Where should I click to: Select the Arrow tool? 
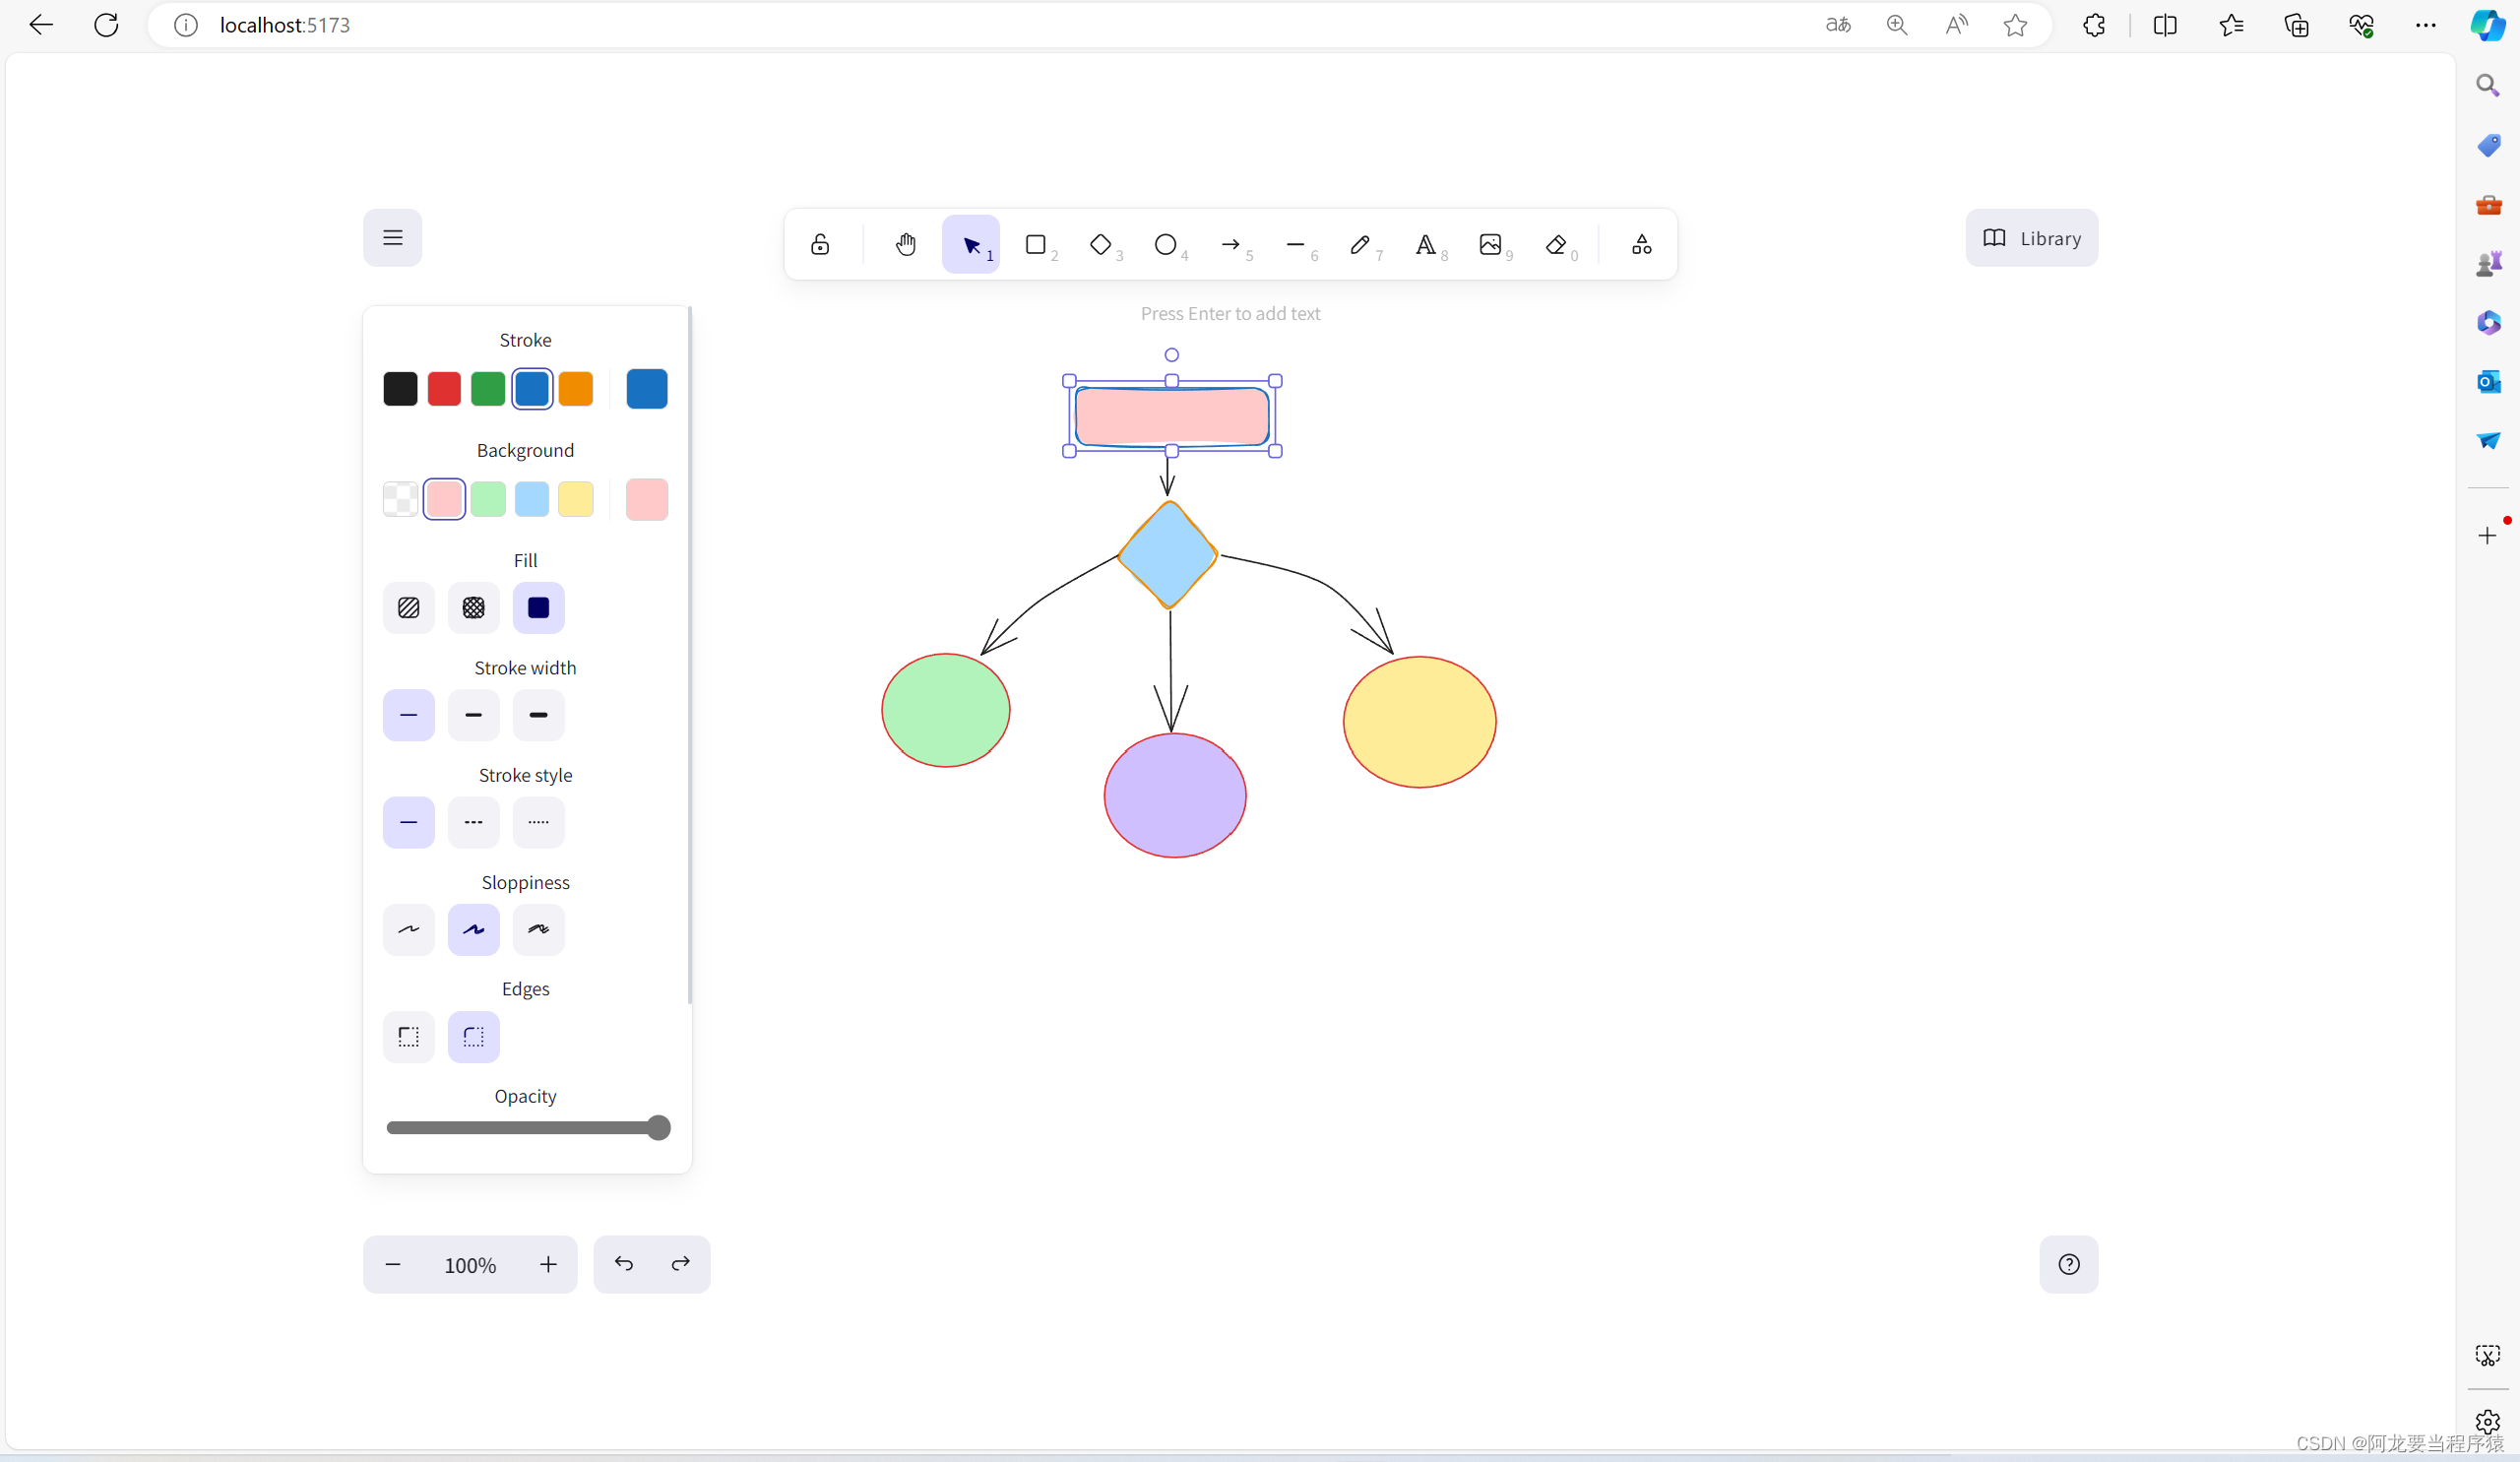[1231, 245]
